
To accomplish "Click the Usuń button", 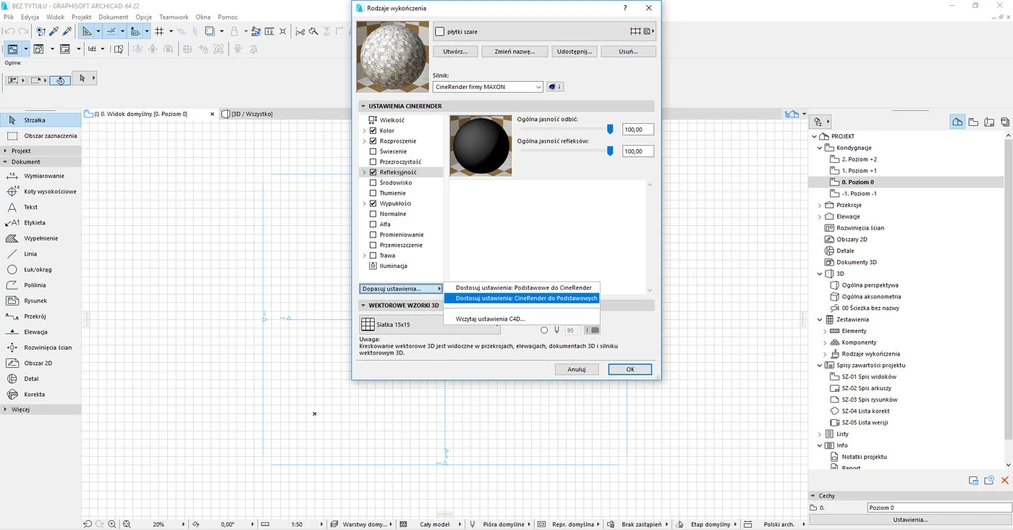I will [628, 52].
